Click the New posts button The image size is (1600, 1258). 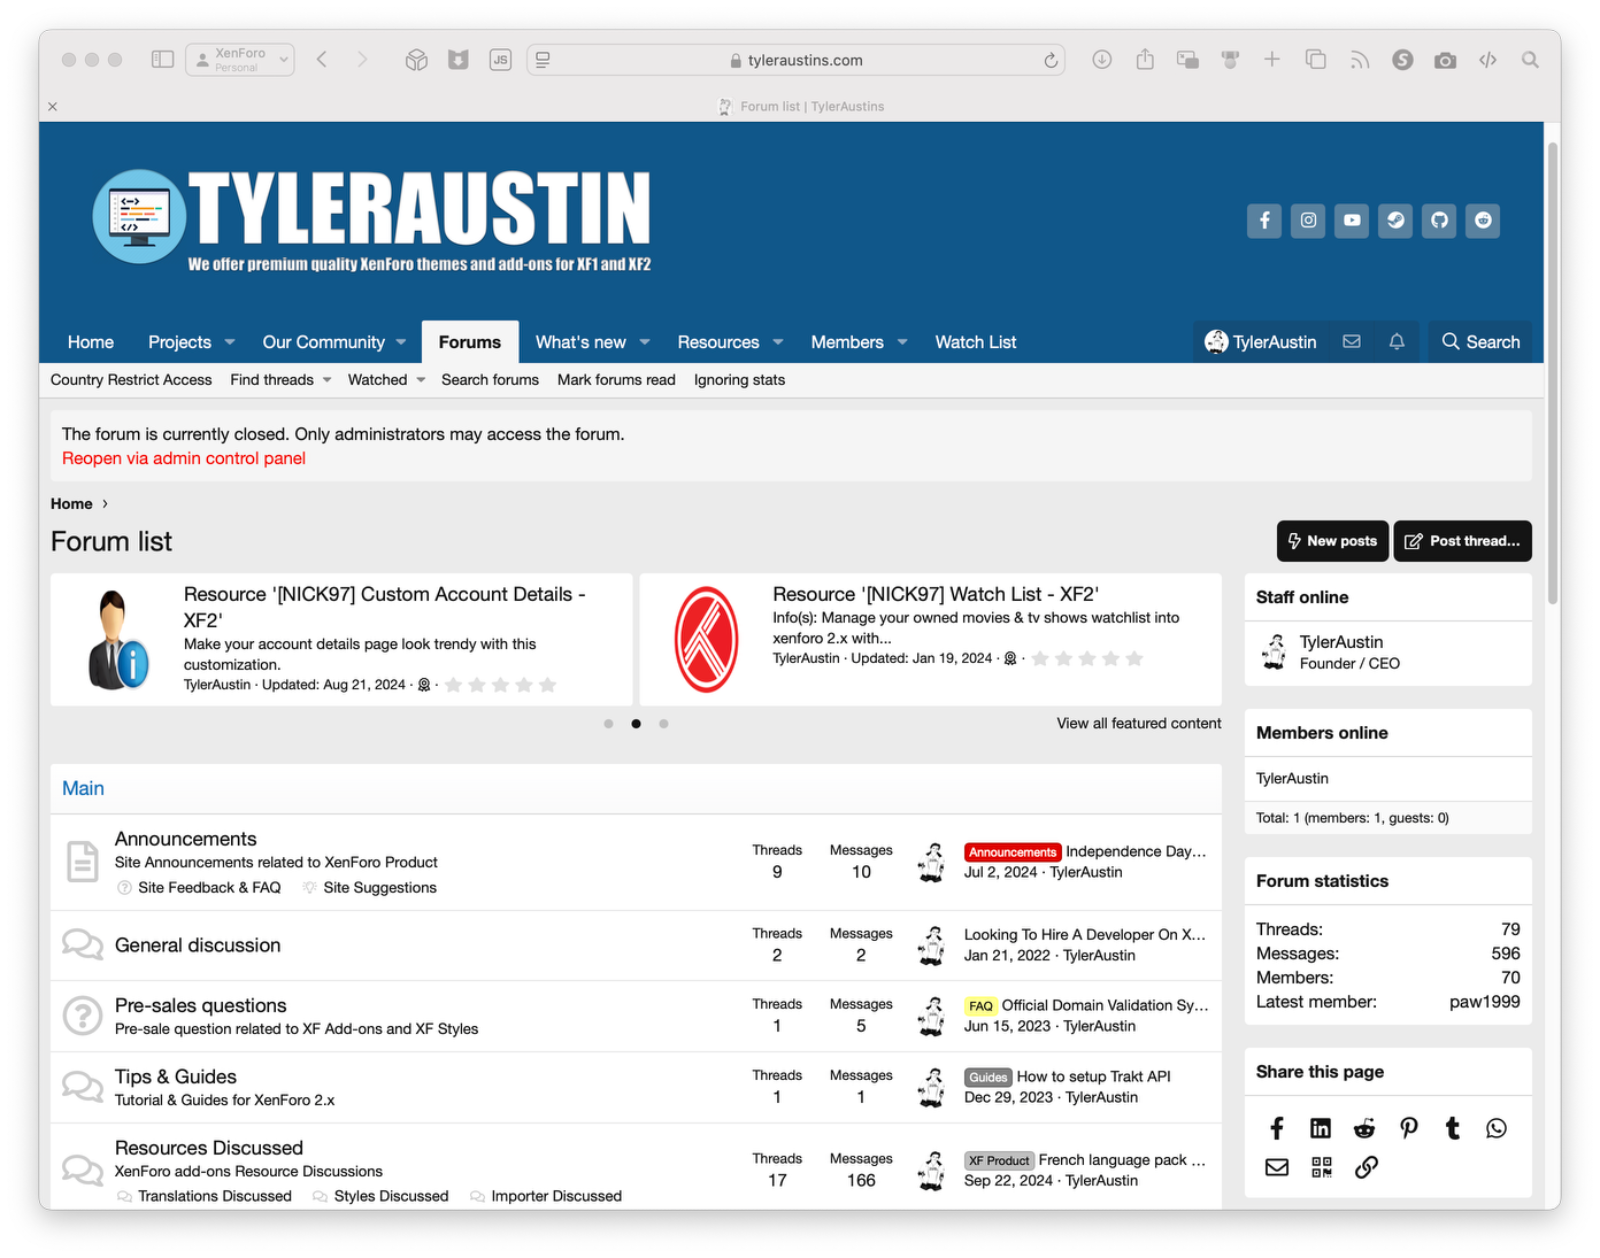coord(1332,541)
